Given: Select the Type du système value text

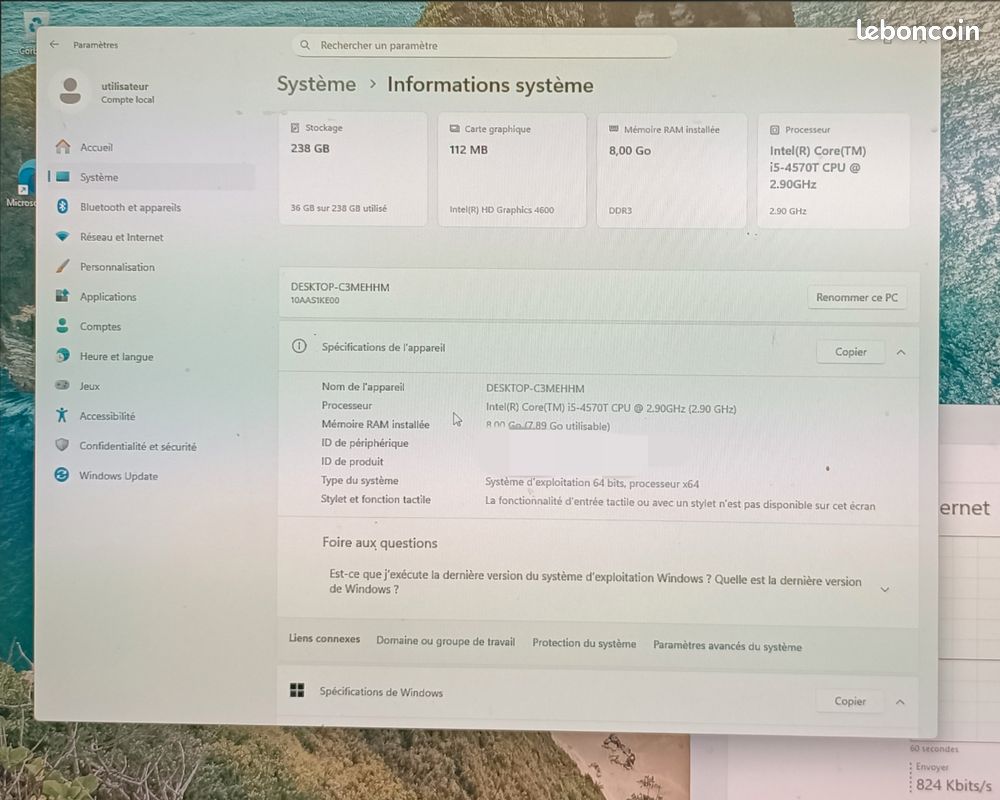Looking at the screenshot, I should click(x=592, y=483).
